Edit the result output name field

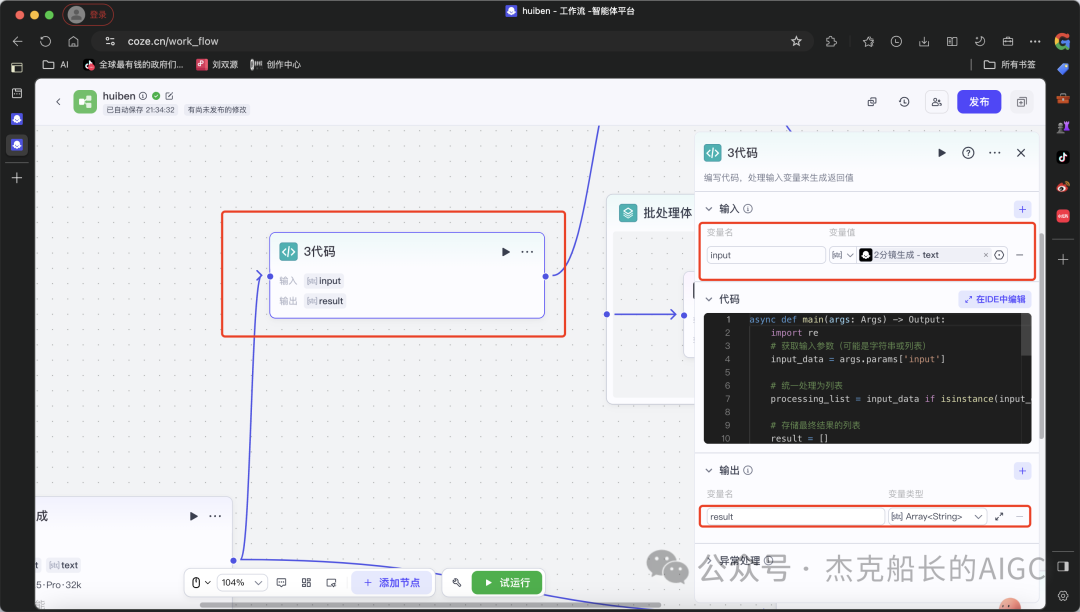pos(795,516)
